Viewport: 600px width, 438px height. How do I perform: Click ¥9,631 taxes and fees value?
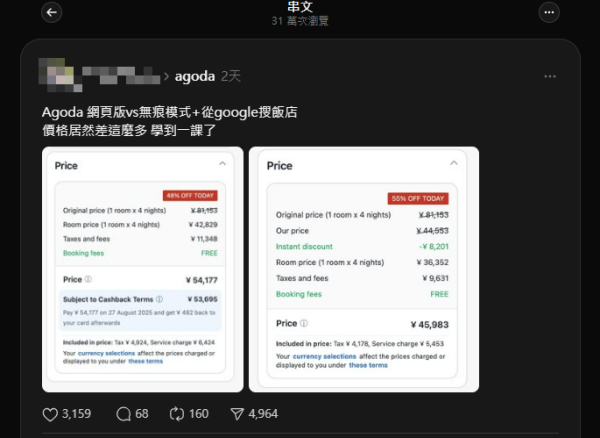[435, 278]
